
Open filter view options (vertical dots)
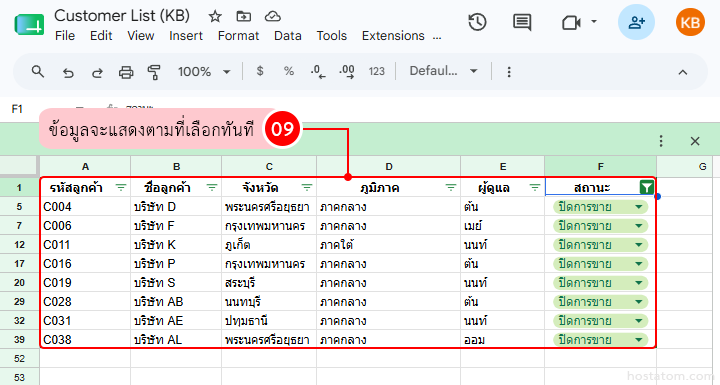point(661,141)
